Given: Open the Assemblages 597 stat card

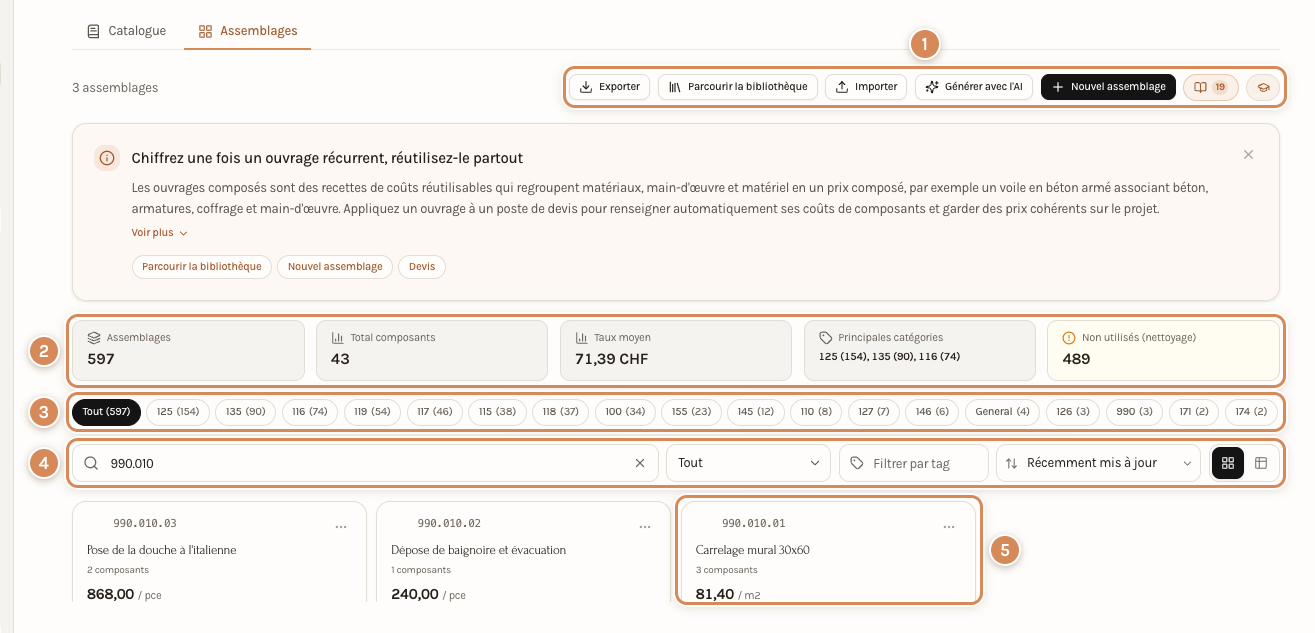Looking at the screenshot, I should click(x=188, y=350).
